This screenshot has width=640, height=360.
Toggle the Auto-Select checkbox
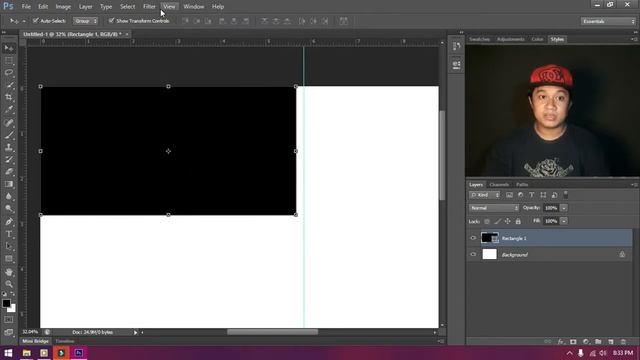coord(36,20)
